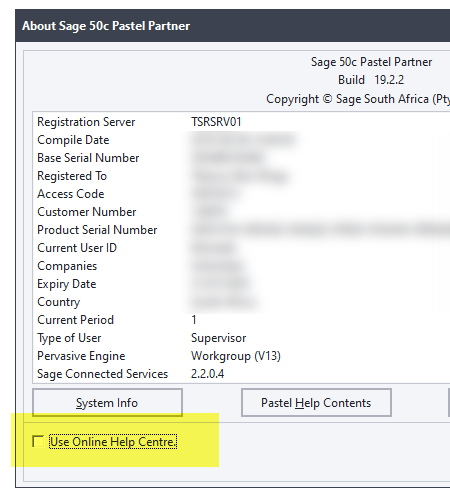Select the Current Period value 1
Viewport: 450px width, 492px height.
click(194, 320)
